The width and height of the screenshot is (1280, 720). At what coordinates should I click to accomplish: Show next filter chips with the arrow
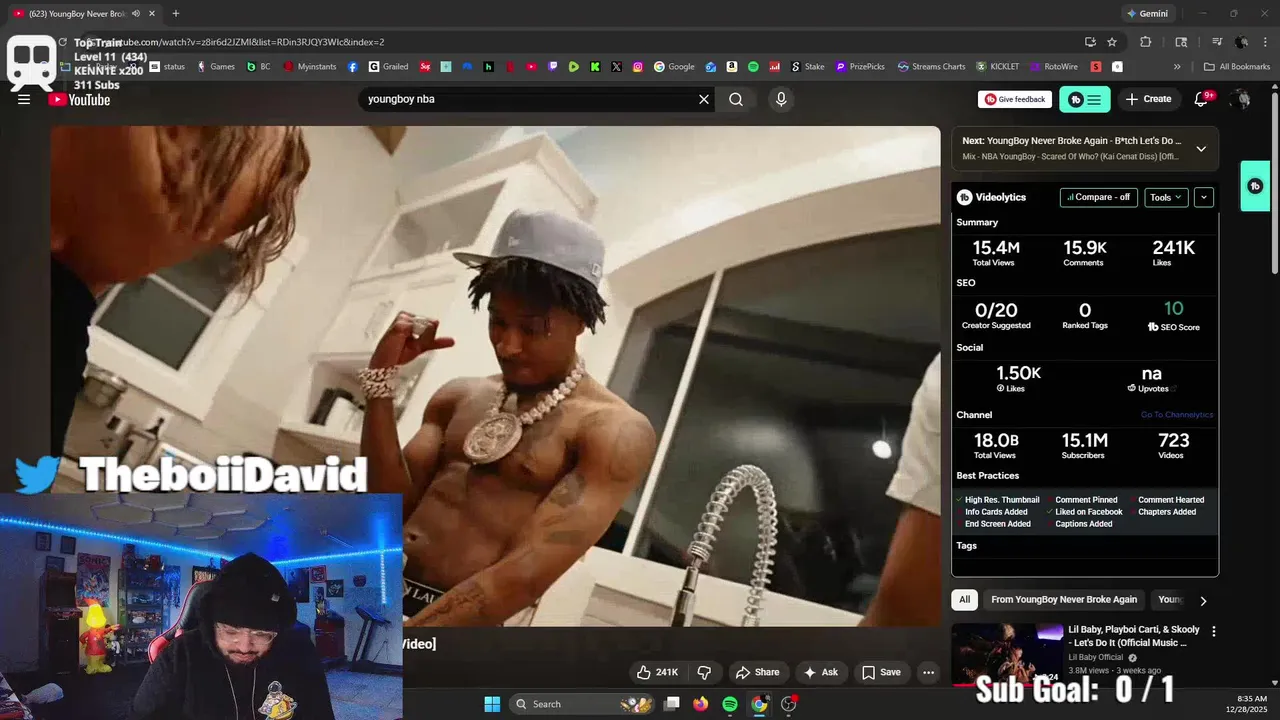coord(1203,600)
